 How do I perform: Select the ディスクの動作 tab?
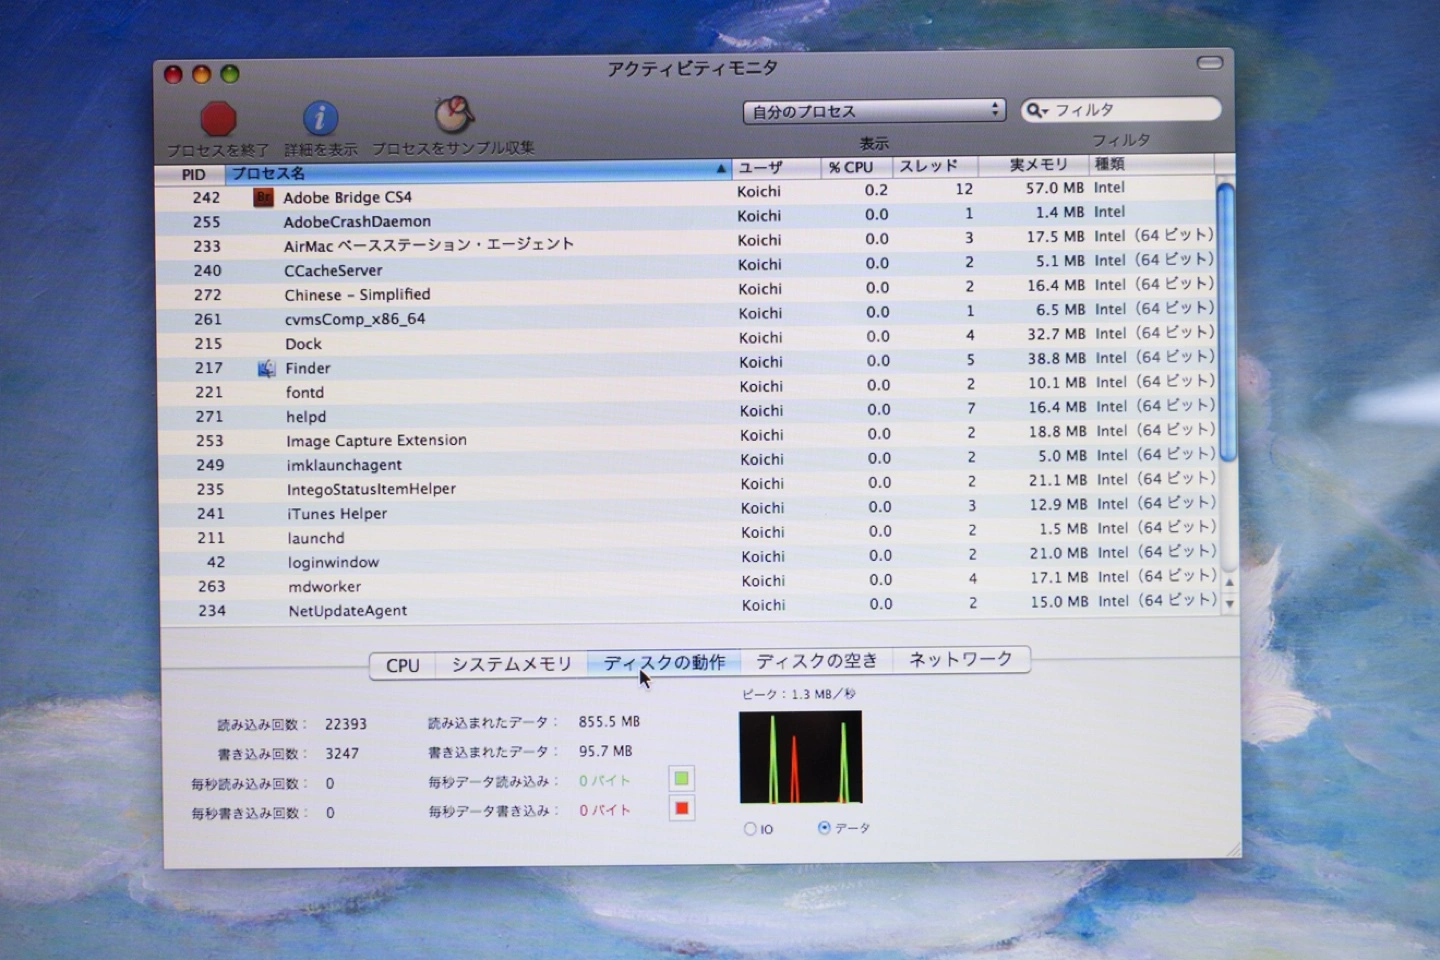tap(664, 662)
